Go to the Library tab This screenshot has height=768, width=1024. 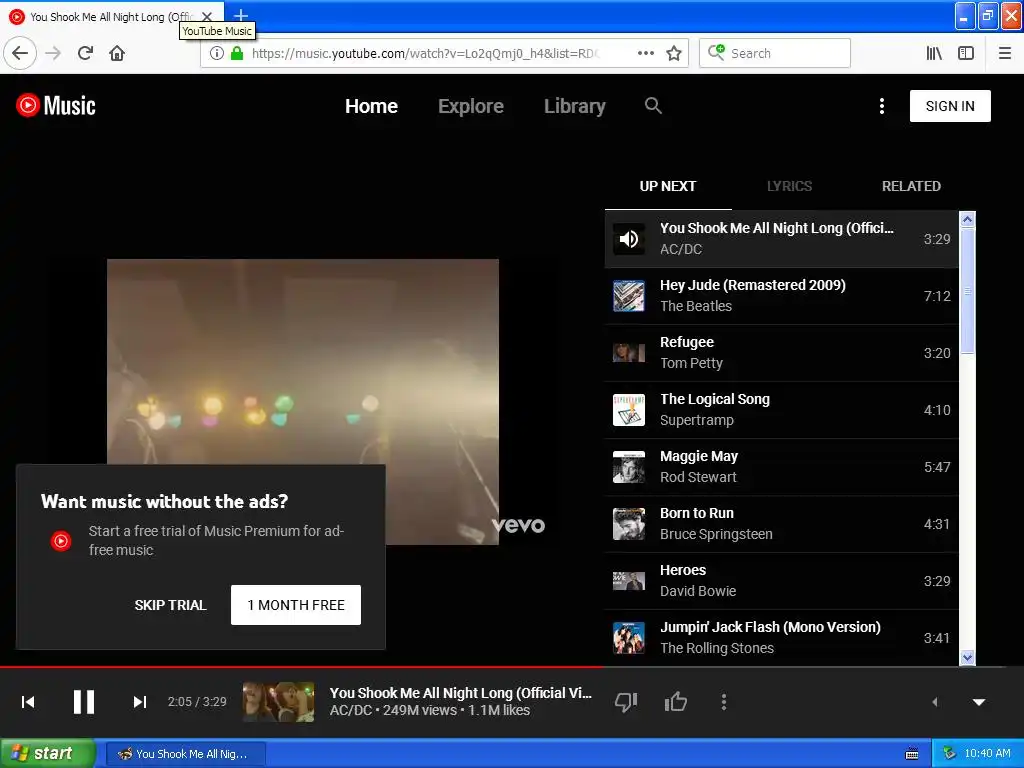575,106
